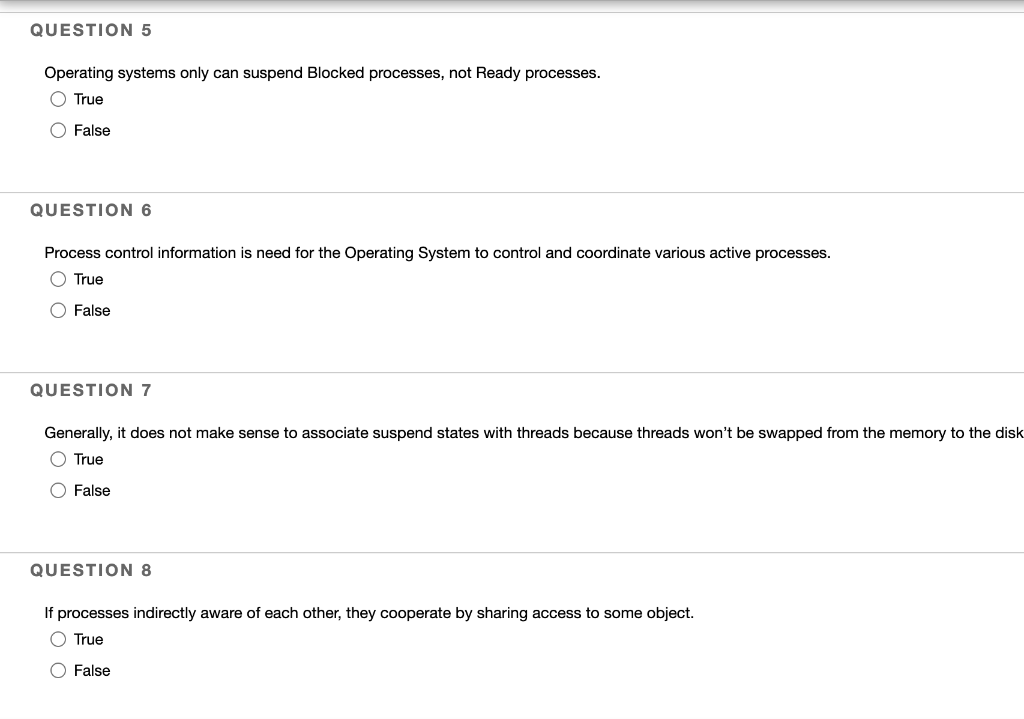Select True for Question 6
This screenshot has height=719, width=1024.
[58, 279]
